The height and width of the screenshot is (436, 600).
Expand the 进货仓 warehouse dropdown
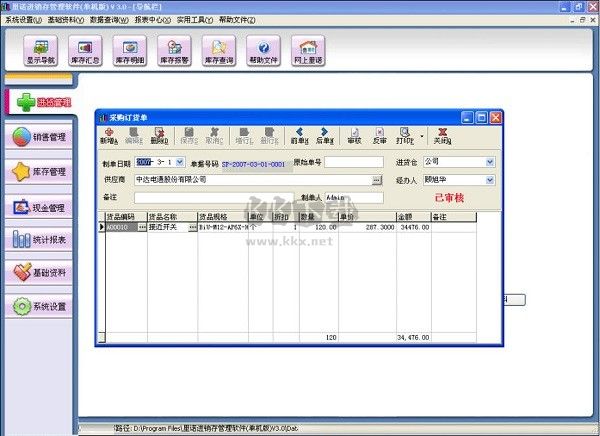tap(489, 161)
